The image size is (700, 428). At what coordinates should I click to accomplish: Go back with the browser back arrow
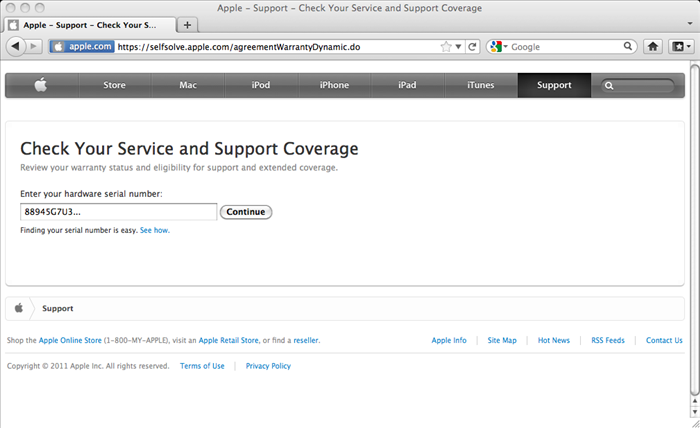pos(16,46)
